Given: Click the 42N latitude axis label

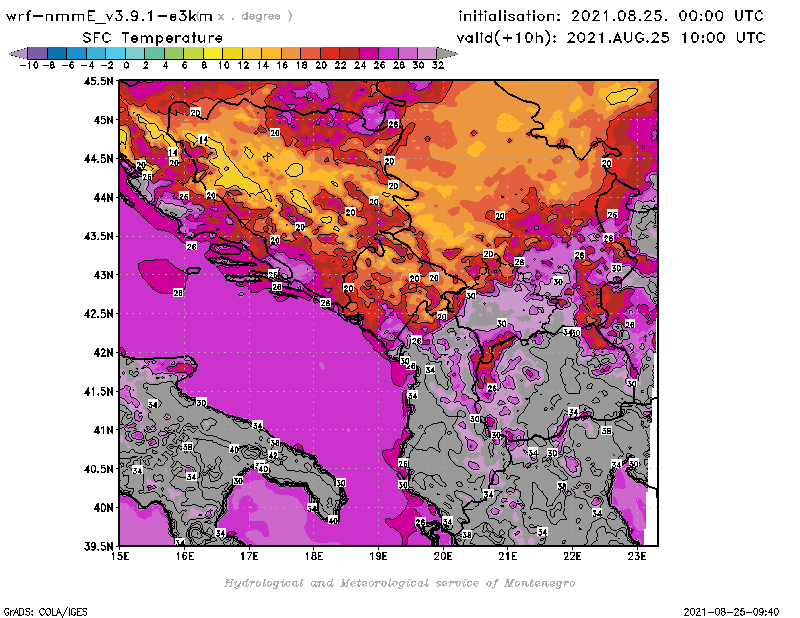Looking at the screenshot, I should pyautogui.click(x=103, y=353).
